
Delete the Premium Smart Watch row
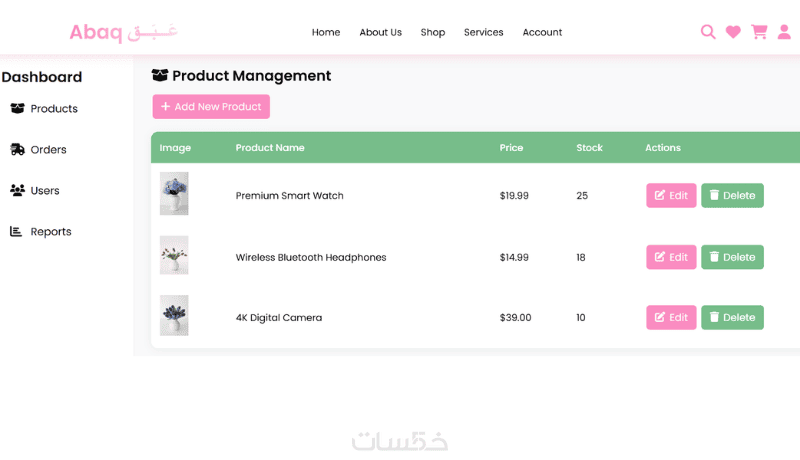click(x=732, y=195)
